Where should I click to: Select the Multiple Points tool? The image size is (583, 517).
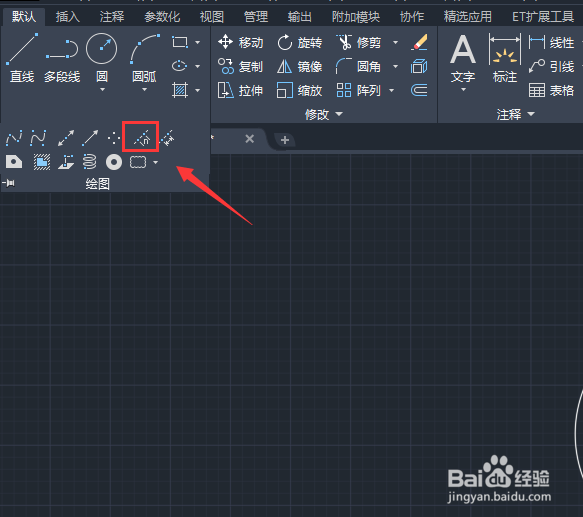pyautogui.click(x=114, y=138)
